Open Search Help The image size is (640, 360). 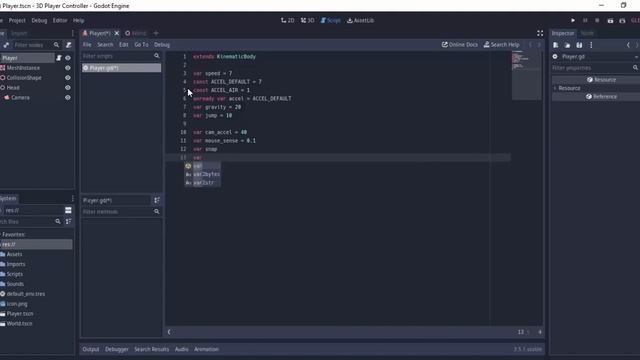click(502, 44)
